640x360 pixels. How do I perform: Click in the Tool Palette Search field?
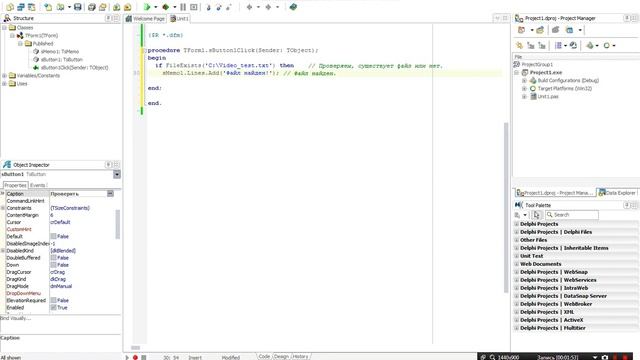click(572, 215)
